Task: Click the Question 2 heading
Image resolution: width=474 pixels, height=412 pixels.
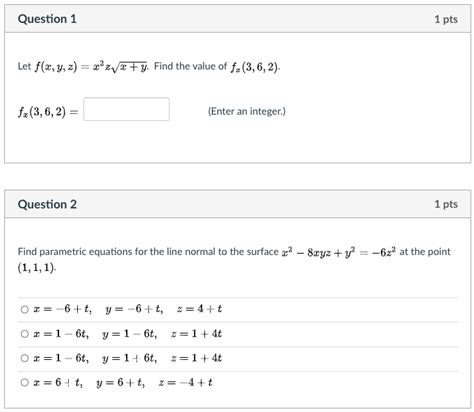Action: pyautogui.click(x=47, y=204)
